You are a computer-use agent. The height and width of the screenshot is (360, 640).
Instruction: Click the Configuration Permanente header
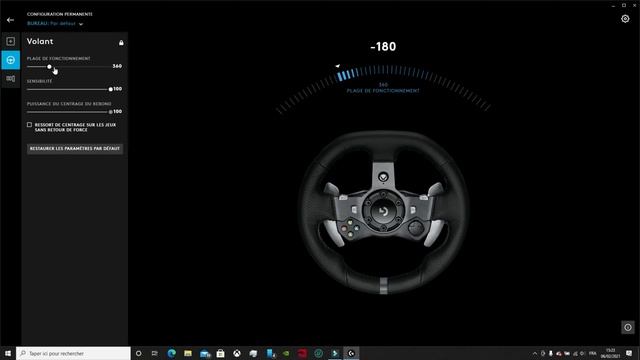pos(60,14)
